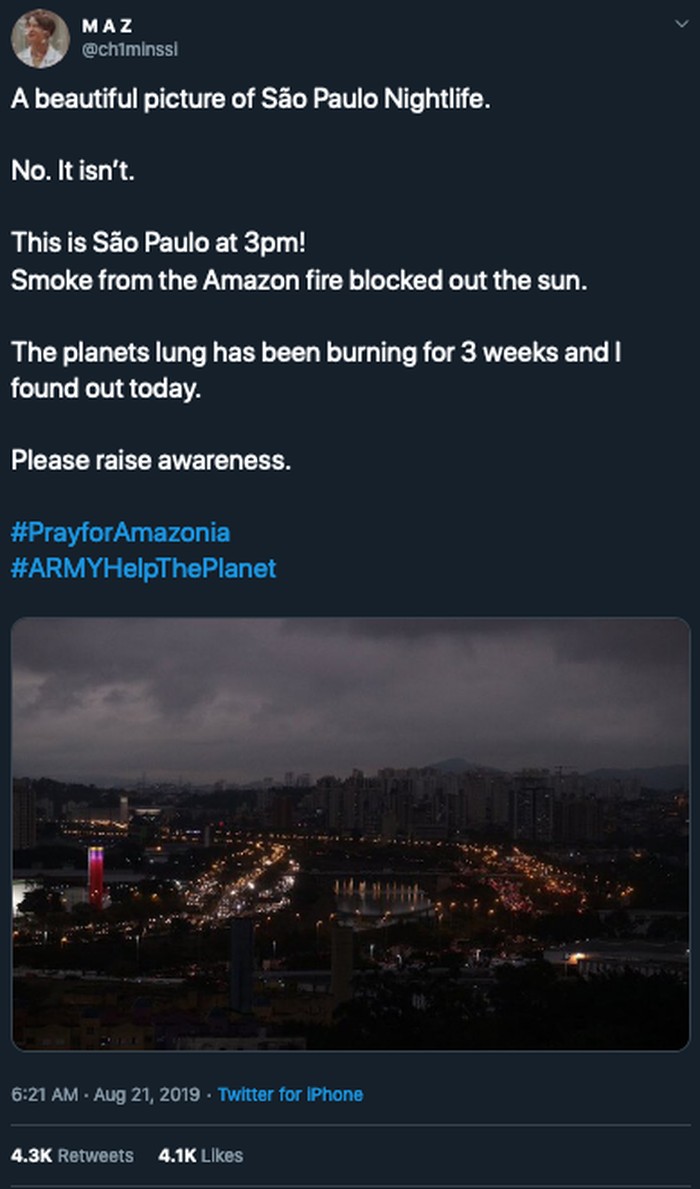Image resolution: width=700 pixels, height=1189 pixels.
Task: Click the "Smoke from the Amazon fire" sentence
Action: pos(299,279)
